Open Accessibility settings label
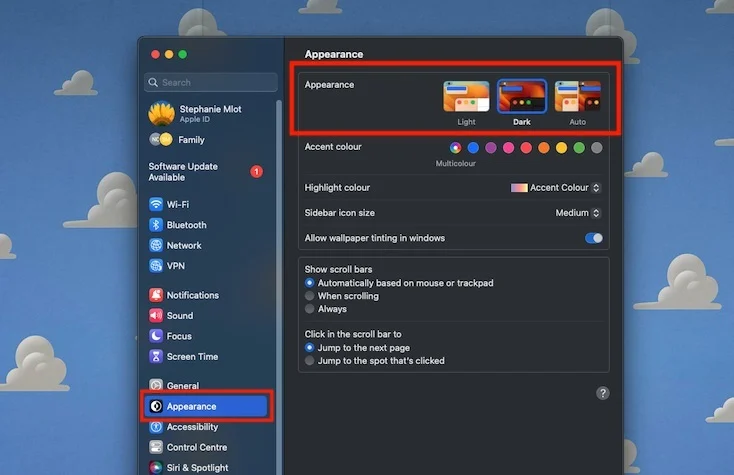 [x=192, y=427]
